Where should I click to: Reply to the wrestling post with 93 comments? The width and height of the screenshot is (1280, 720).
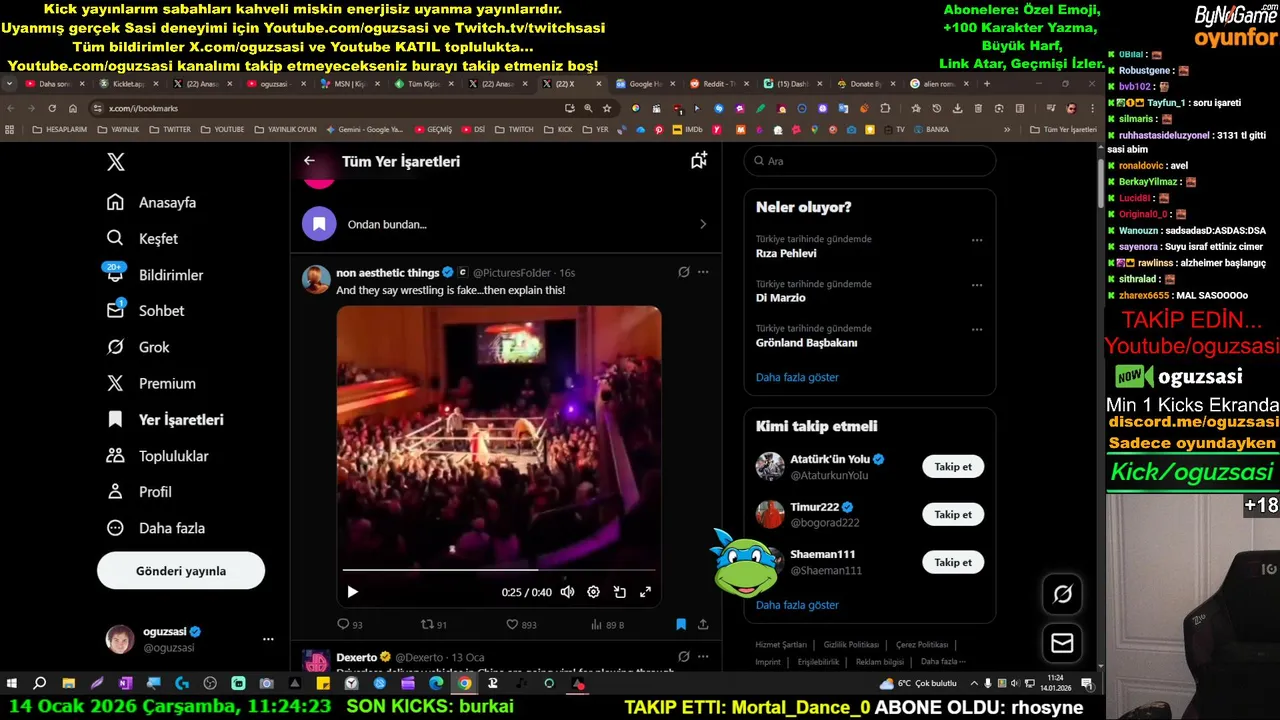click(351, 624)
